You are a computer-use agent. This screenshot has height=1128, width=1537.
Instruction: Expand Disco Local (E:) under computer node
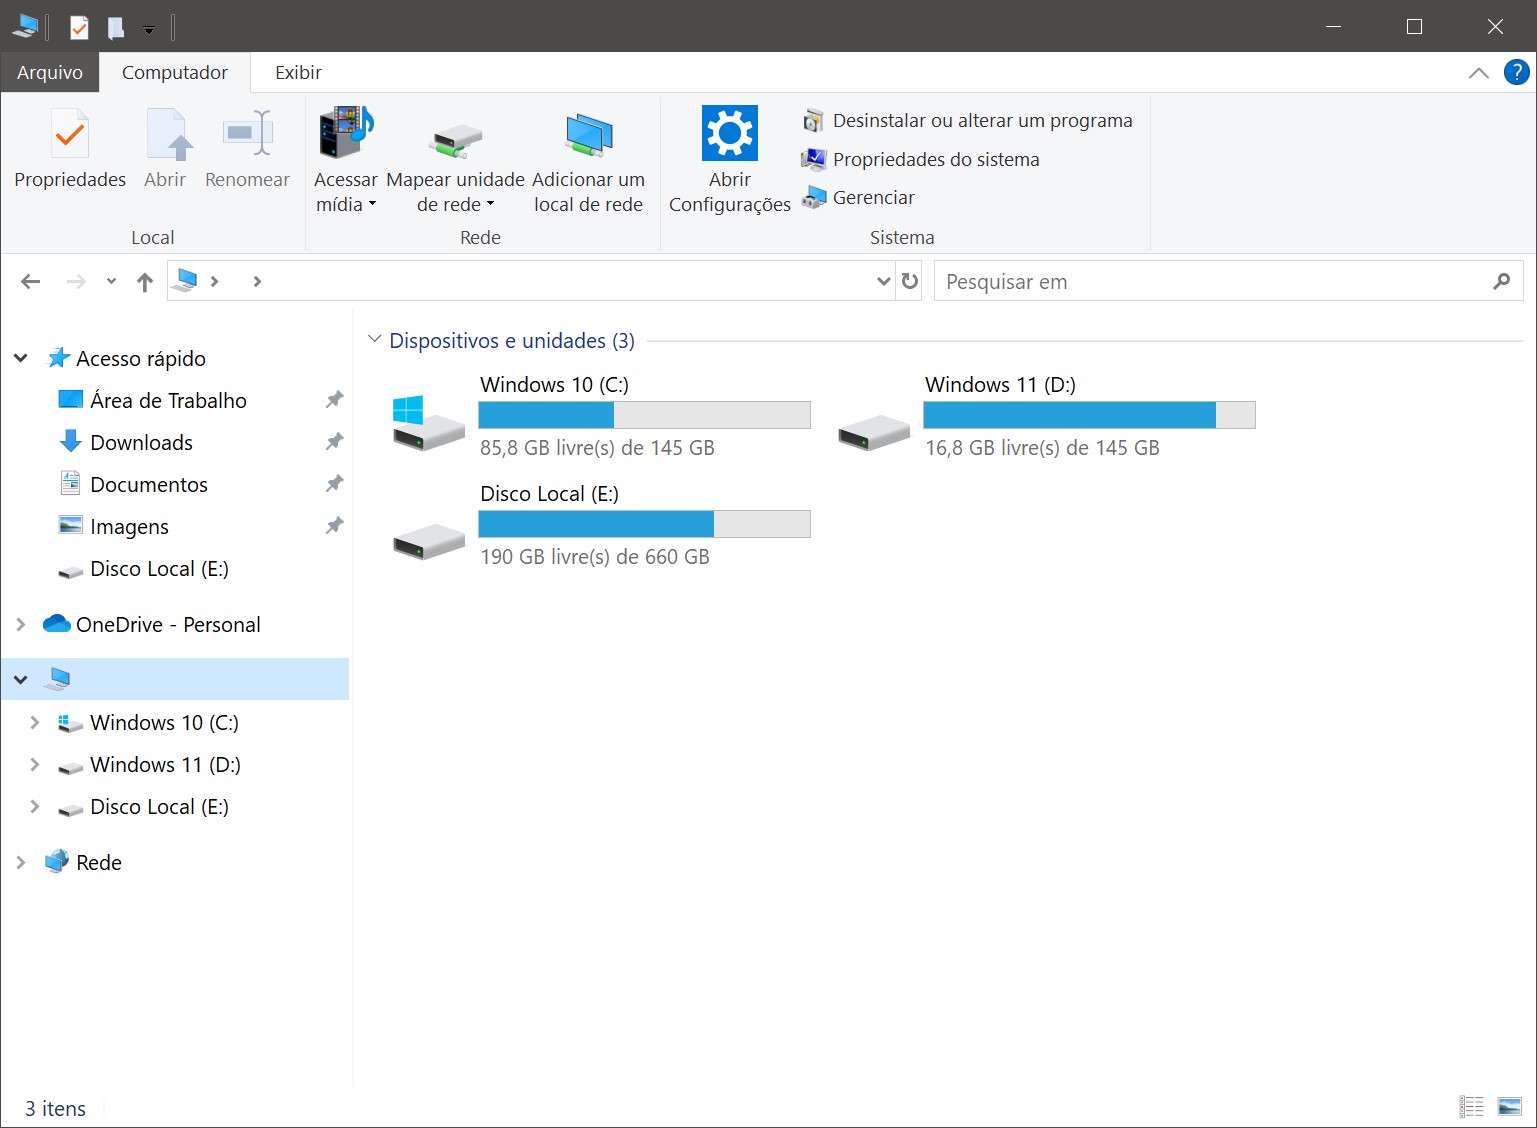click(x=35, y=806)
